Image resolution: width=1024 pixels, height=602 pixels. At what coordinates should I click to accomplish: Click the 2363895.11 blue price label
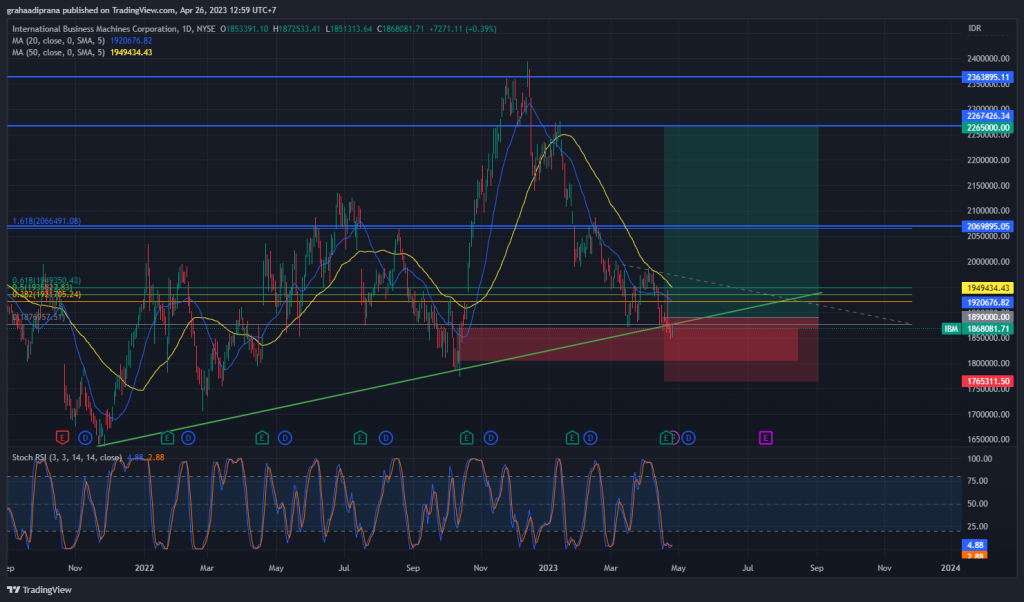(x=987, y=77)
